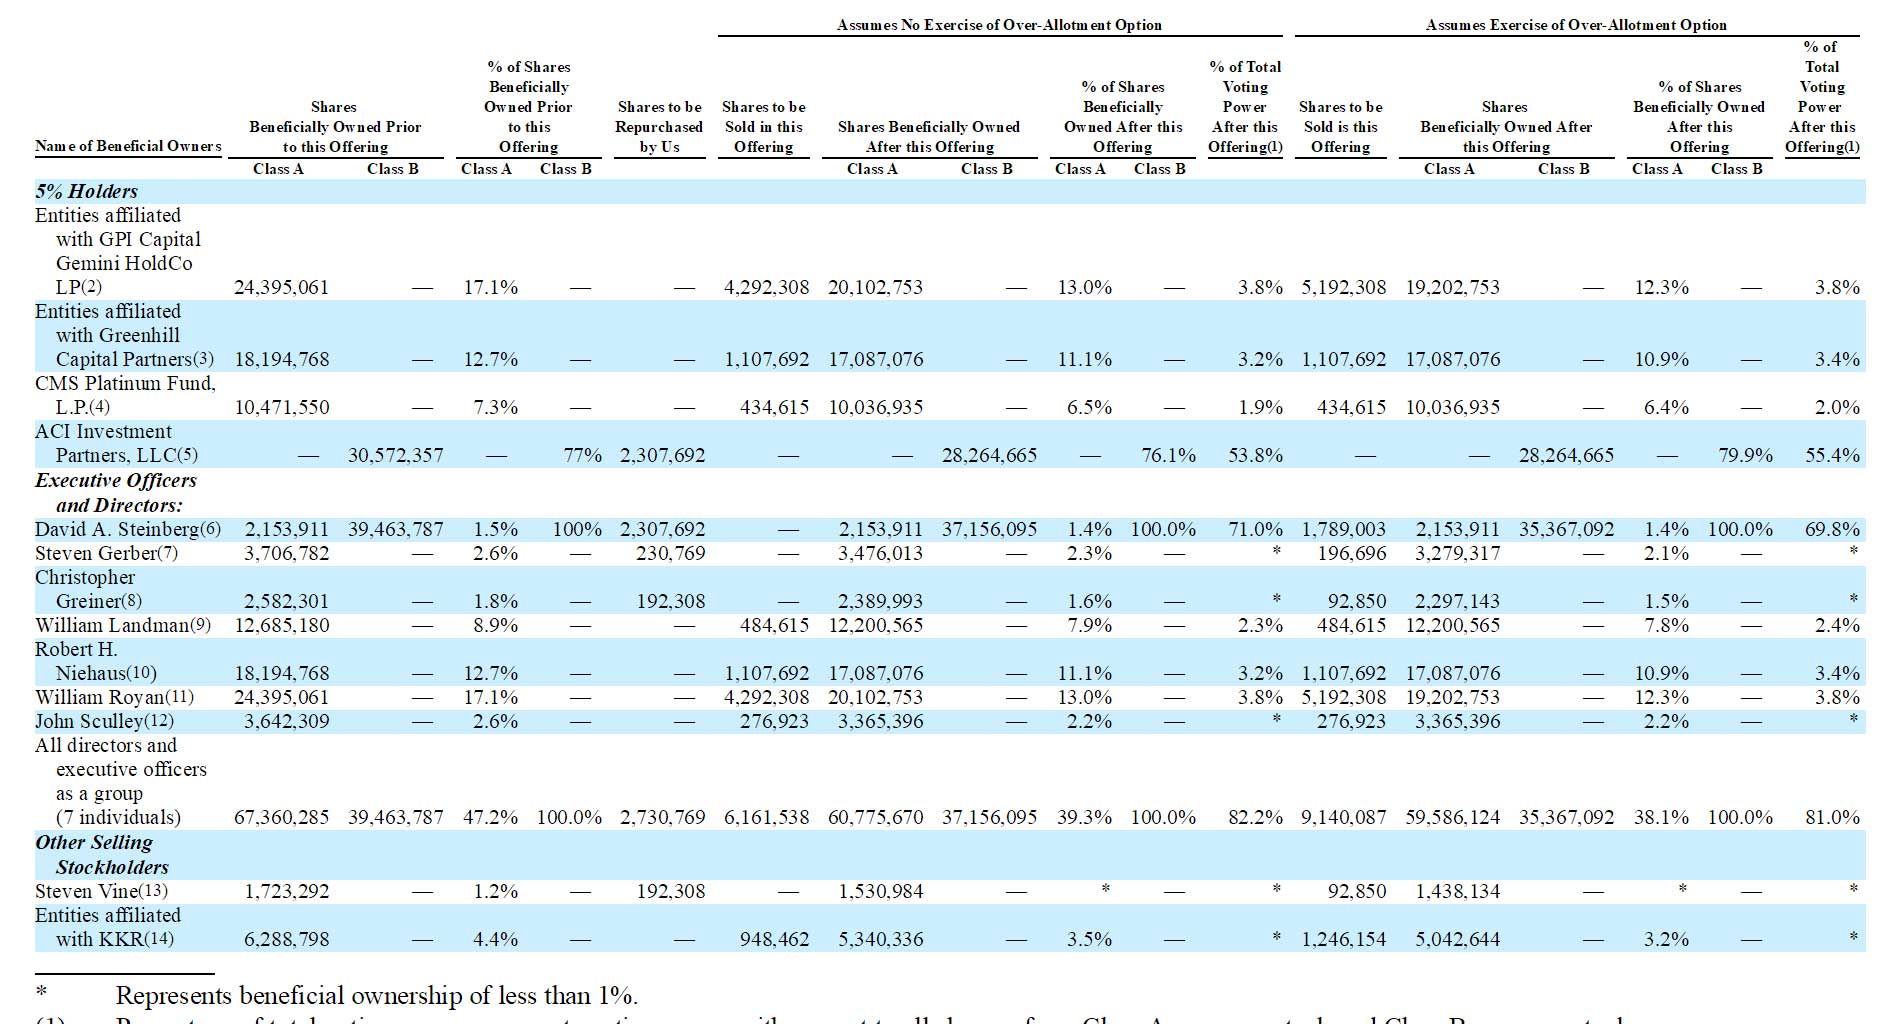This screenshot has height=1024, width=1883.
Task: Click the 'Other Selling Stockholders' heading
Action: pyautogui.click(x=102, y=854)
